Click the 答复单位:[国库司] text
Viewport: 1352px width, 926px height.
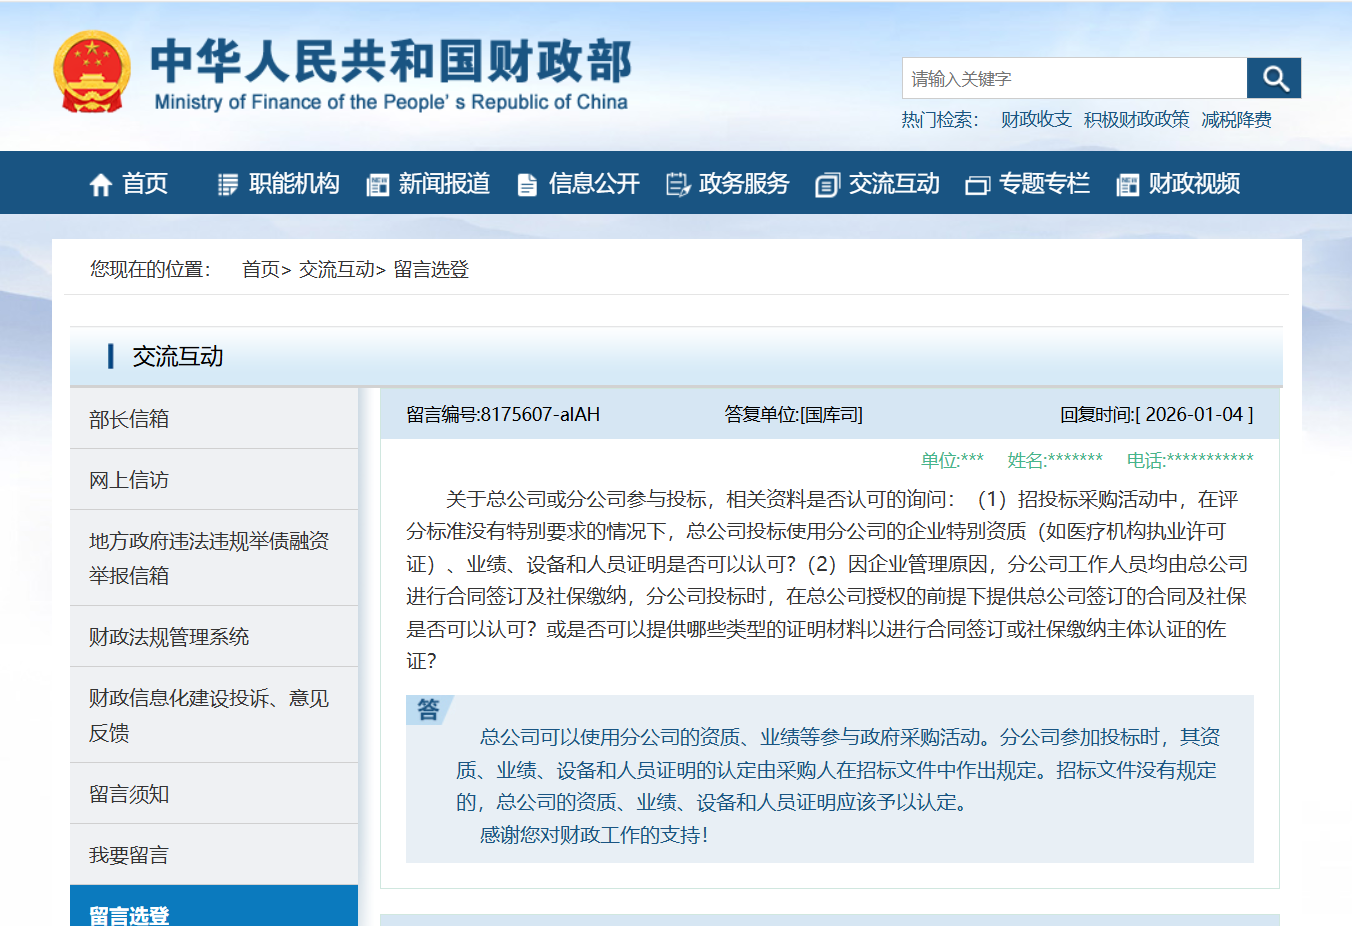coord(794,414)
